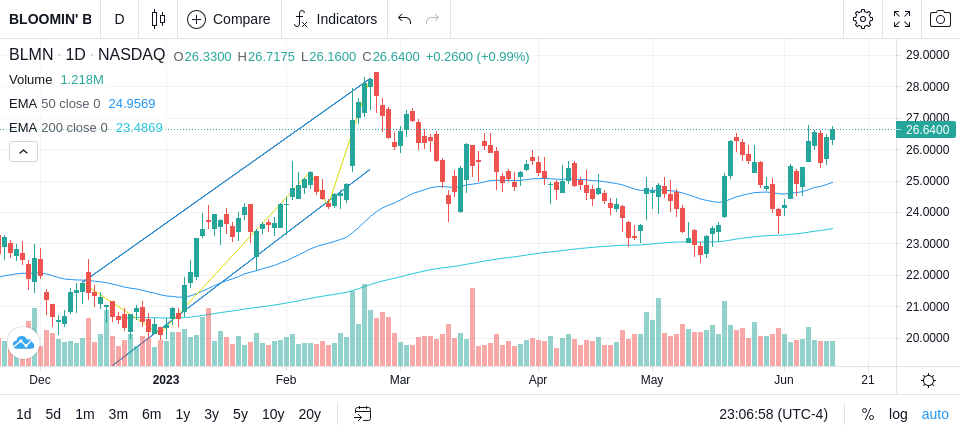Select the 20y time range
Viewport: 960px width, 433px height.
pyautogui.click(x=309, y=415)
